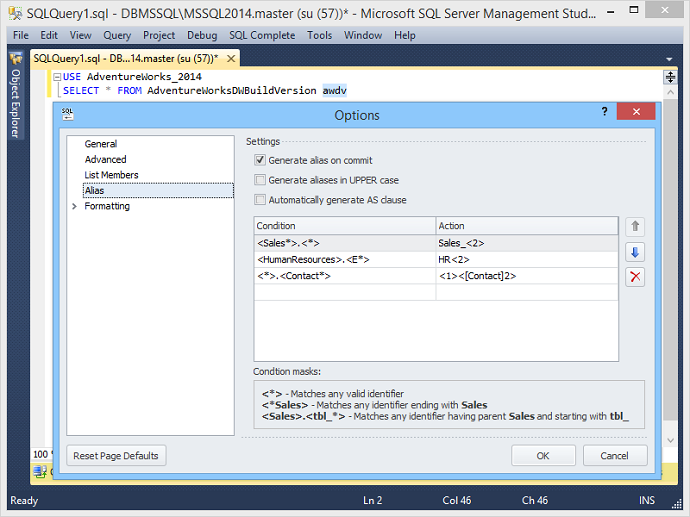Toggle Generate alias on commit
This screenshot has width=690, height=517.
(260, 160)
